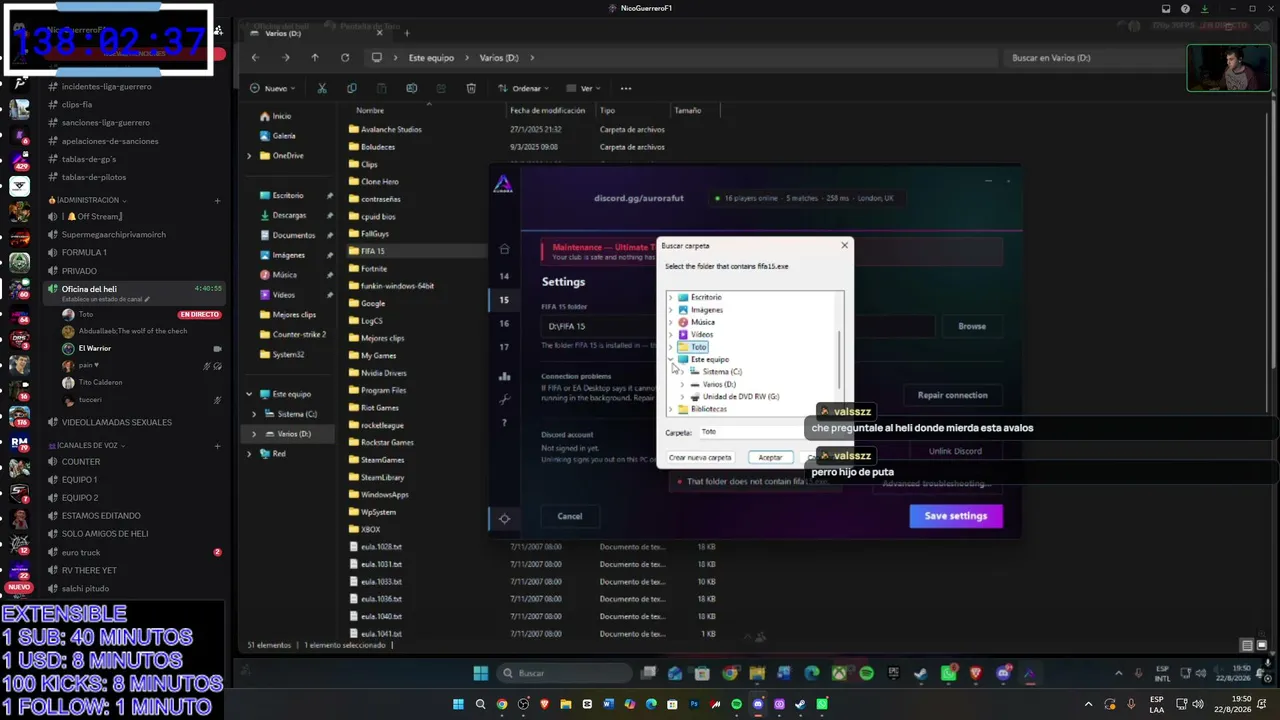Click the Windows Start button on bottom taskbar
The width and height of the screenshot is (1280, 720).
point(459,705)
